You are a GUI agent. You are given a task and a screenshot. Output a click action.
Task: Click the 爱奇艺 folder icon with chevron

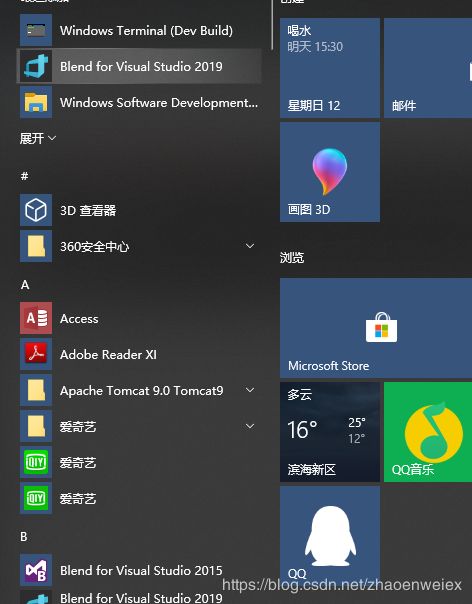click(x=36, y=426)
